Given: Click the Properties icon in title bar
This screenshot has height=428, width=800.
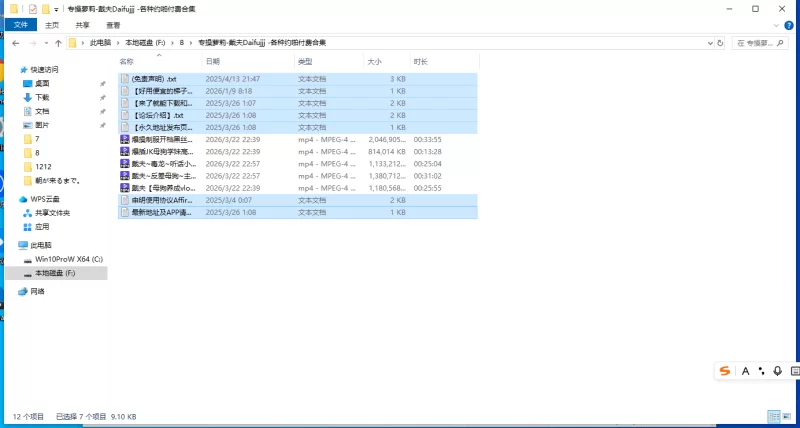Looking at the screenshot, I should pyautogui.click(x=32, y=8).
